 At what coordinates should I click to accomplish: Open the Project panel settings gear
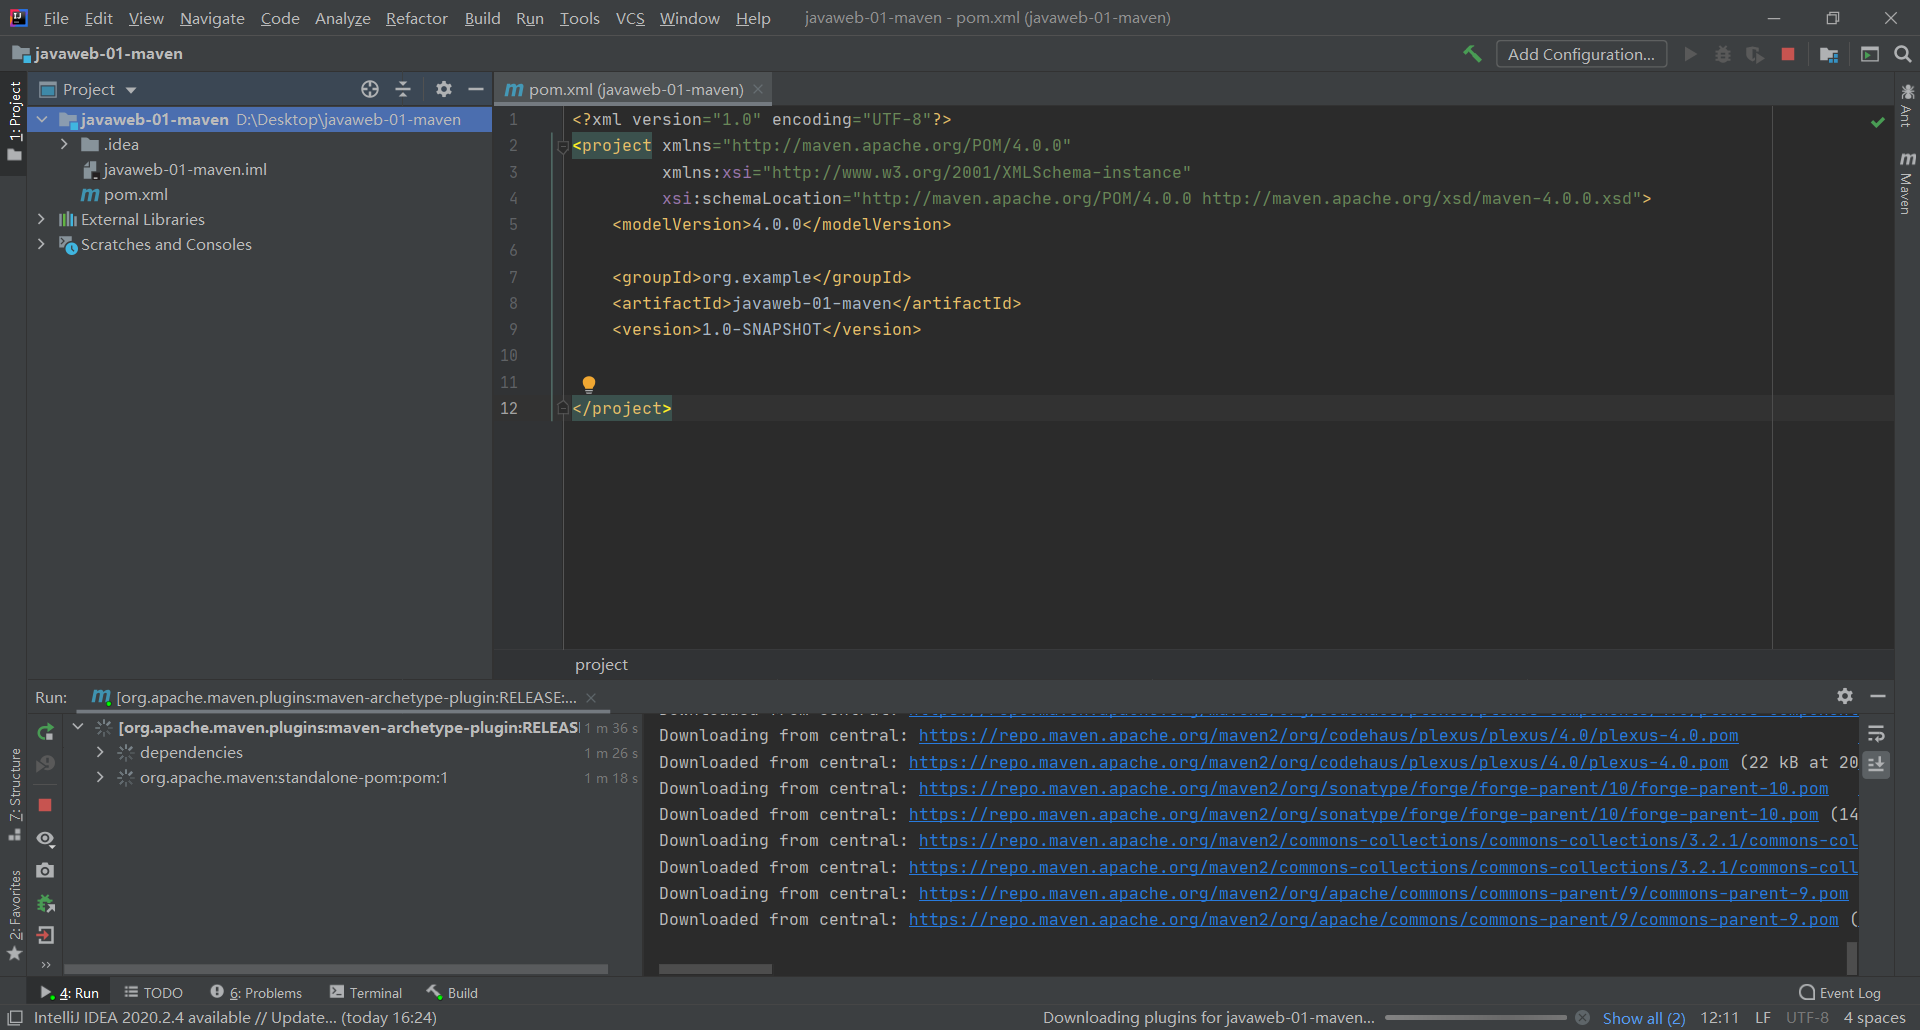coord(444,89)
